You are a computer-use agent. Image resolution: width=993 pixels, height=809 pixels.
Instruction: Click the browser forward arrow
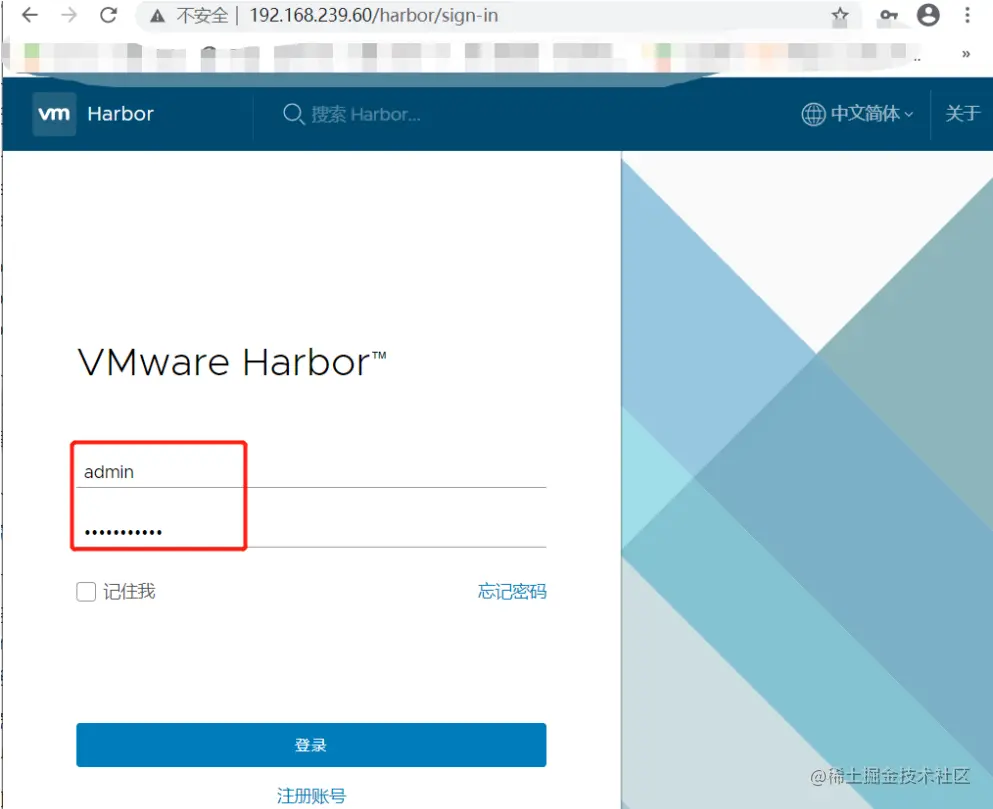point(69,15)
